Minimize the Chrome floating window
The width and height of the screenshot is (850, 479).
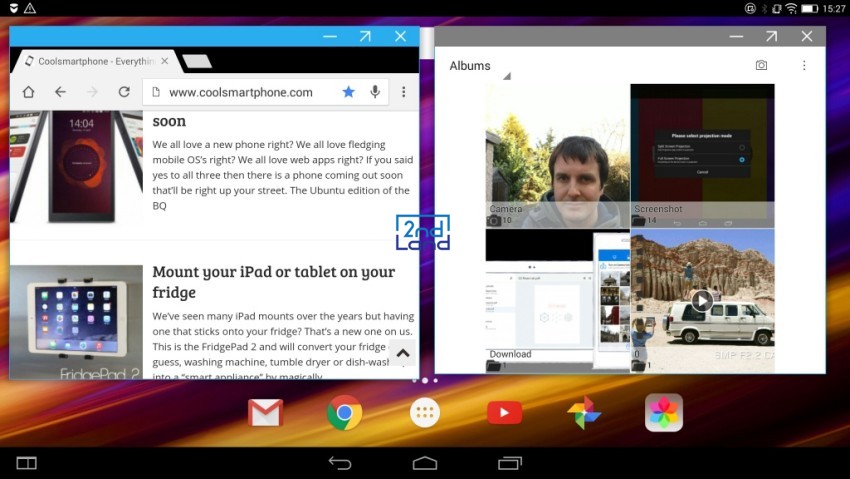330,36
